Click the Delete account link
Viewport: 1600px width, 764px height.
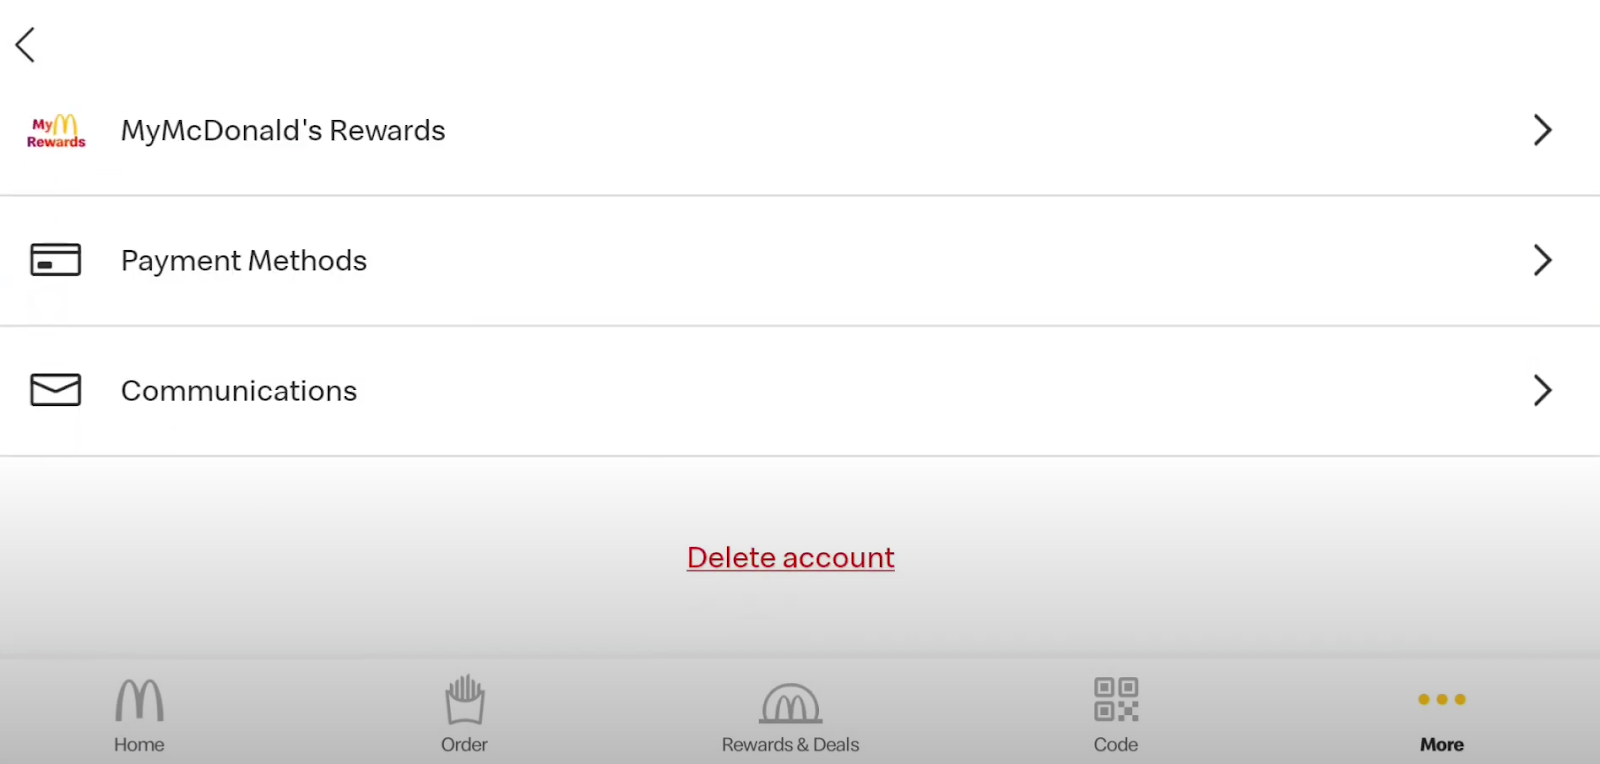[x=791, y=558]
